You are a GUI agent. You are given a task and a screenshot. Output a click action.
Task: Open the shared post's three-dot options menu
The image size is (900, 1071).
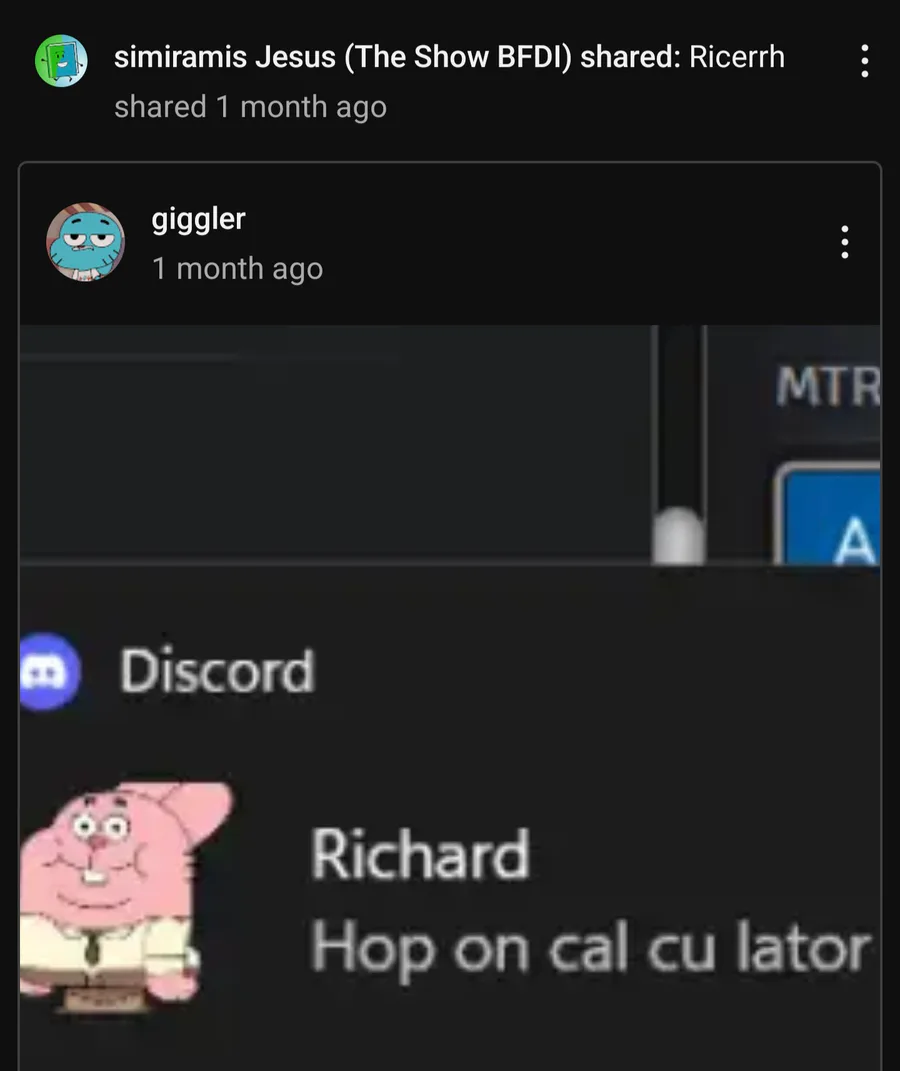coord(864,61)
